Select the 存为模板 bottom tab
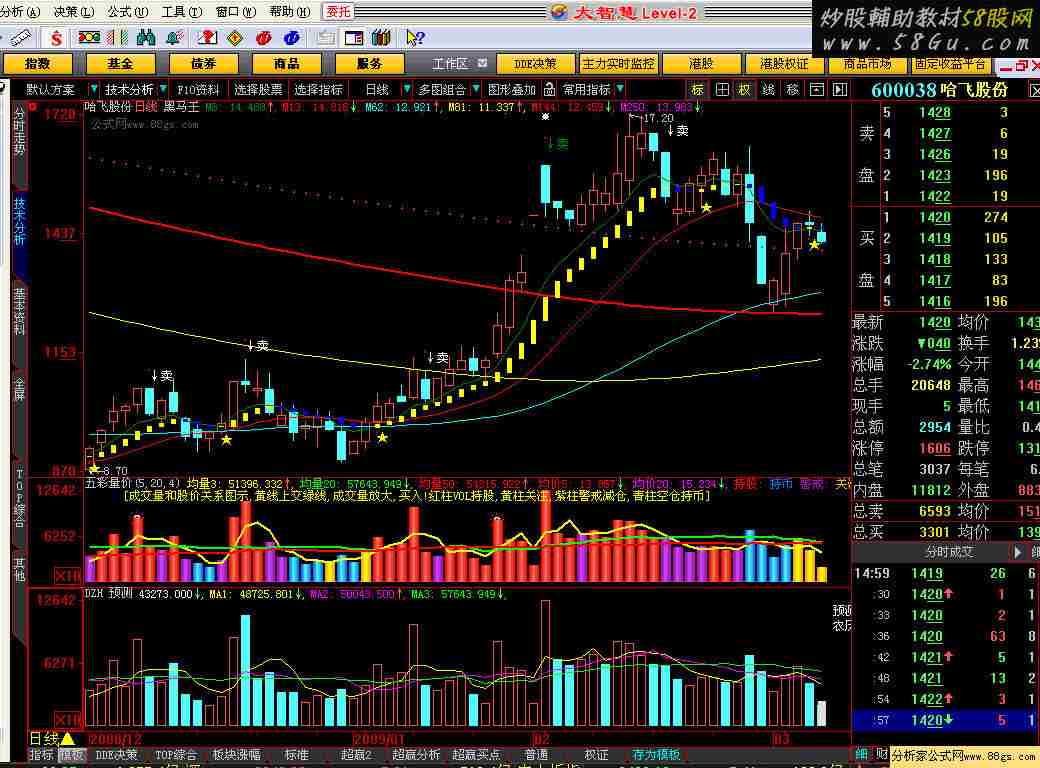 click(656, 755)
